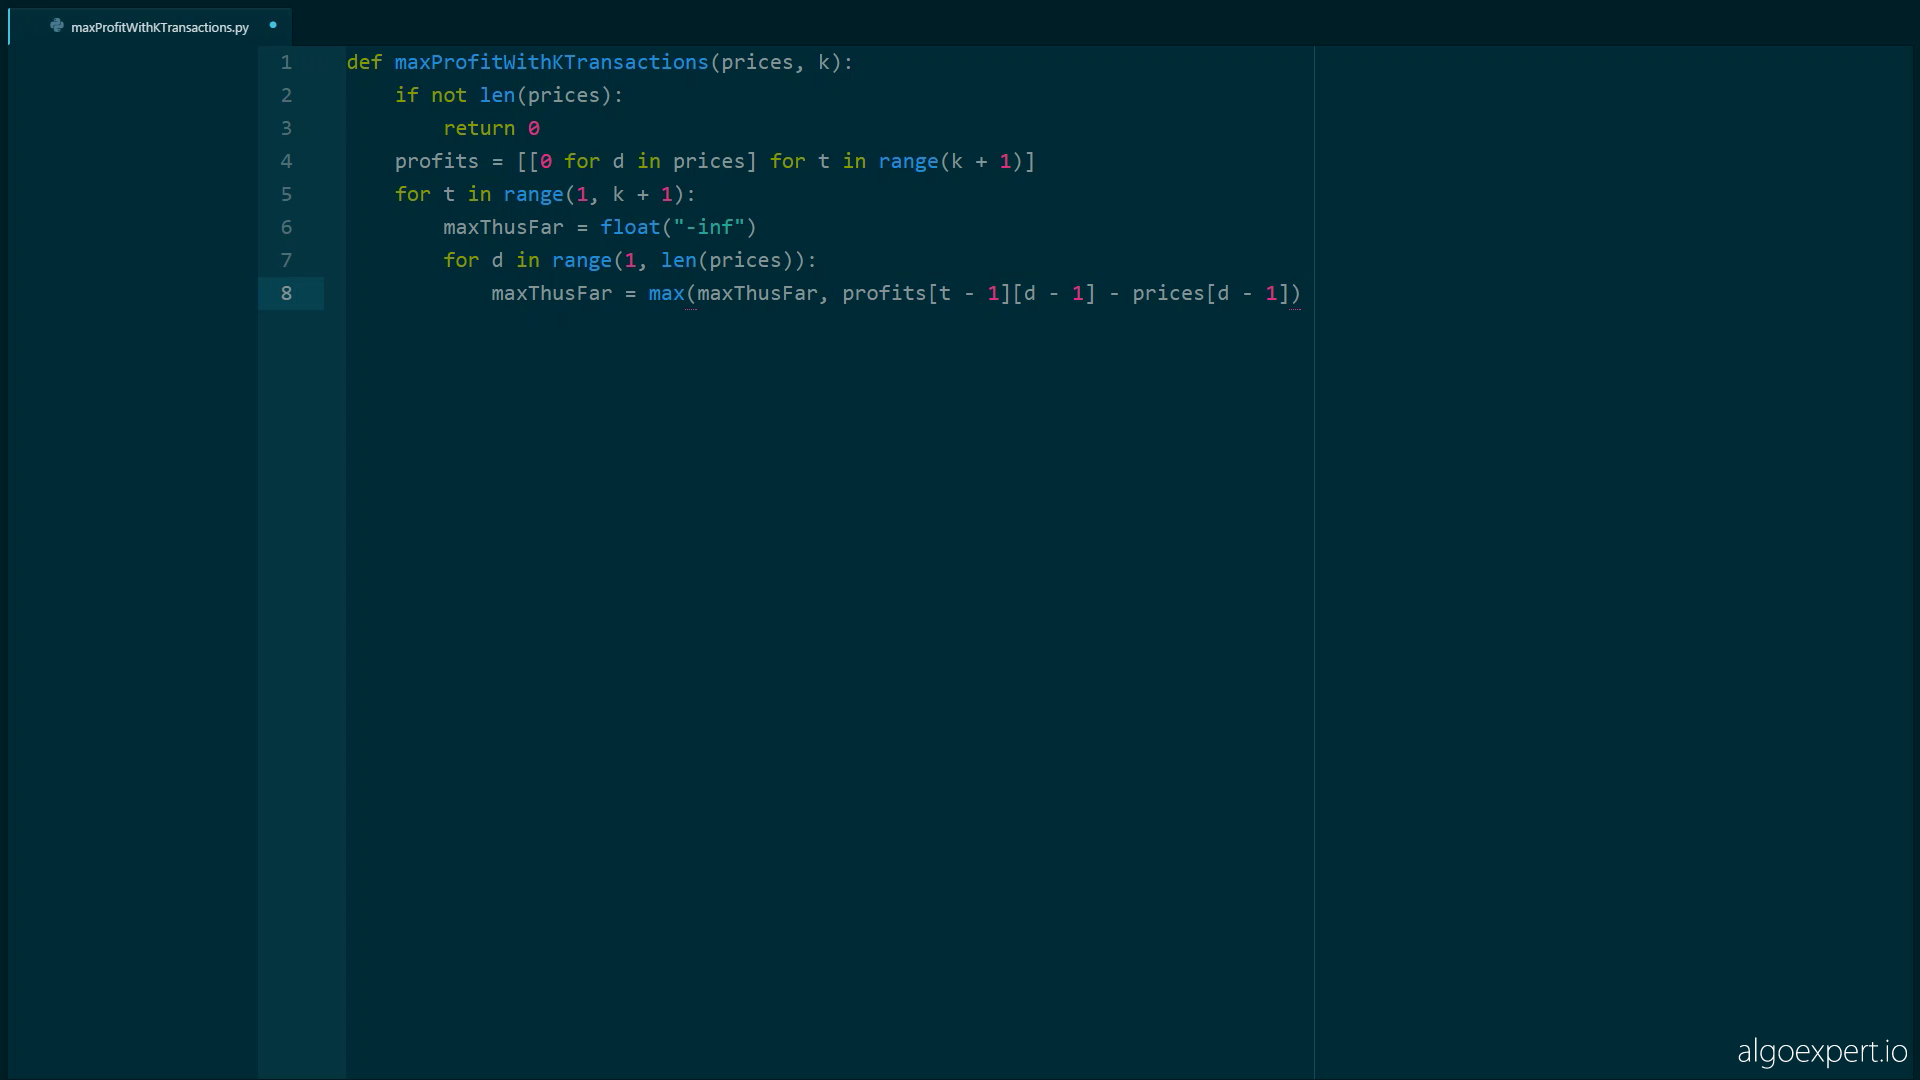Click 'for d in' on line 7

click(x=491, y=260)
